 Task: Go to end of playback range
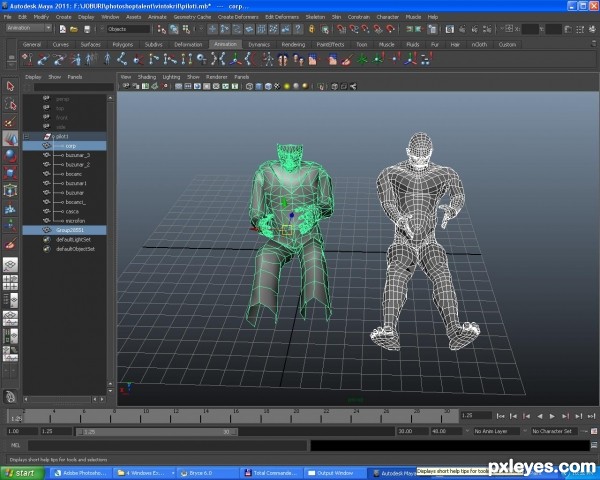(x=591, y=416)
